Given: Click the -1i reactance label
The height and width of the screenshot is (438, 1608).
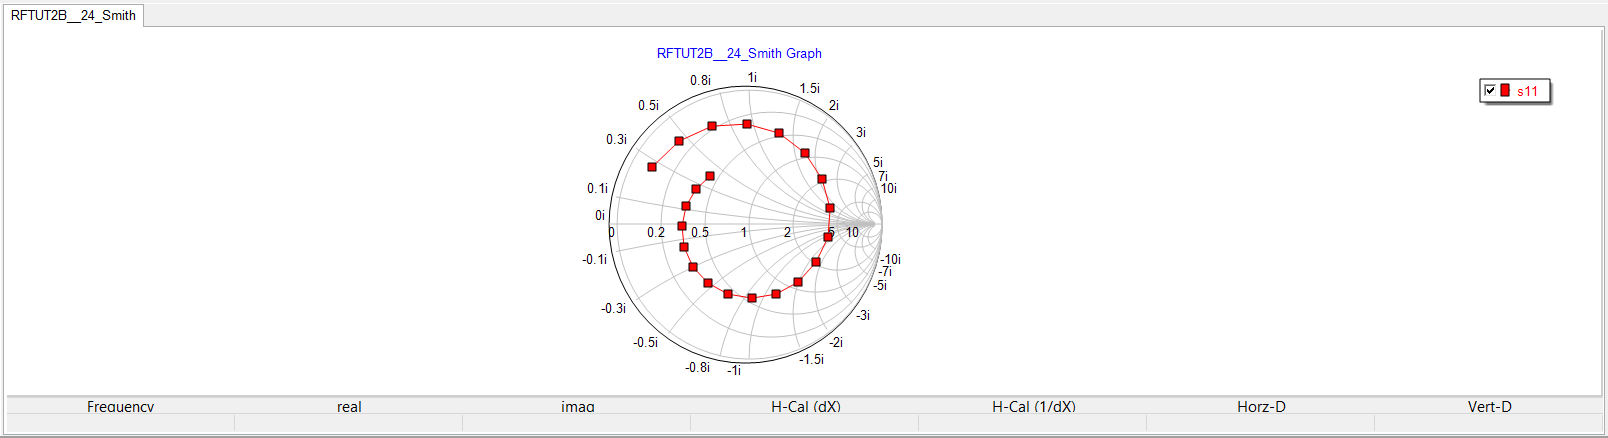Looking at the screenshot, I should point(734,370).
